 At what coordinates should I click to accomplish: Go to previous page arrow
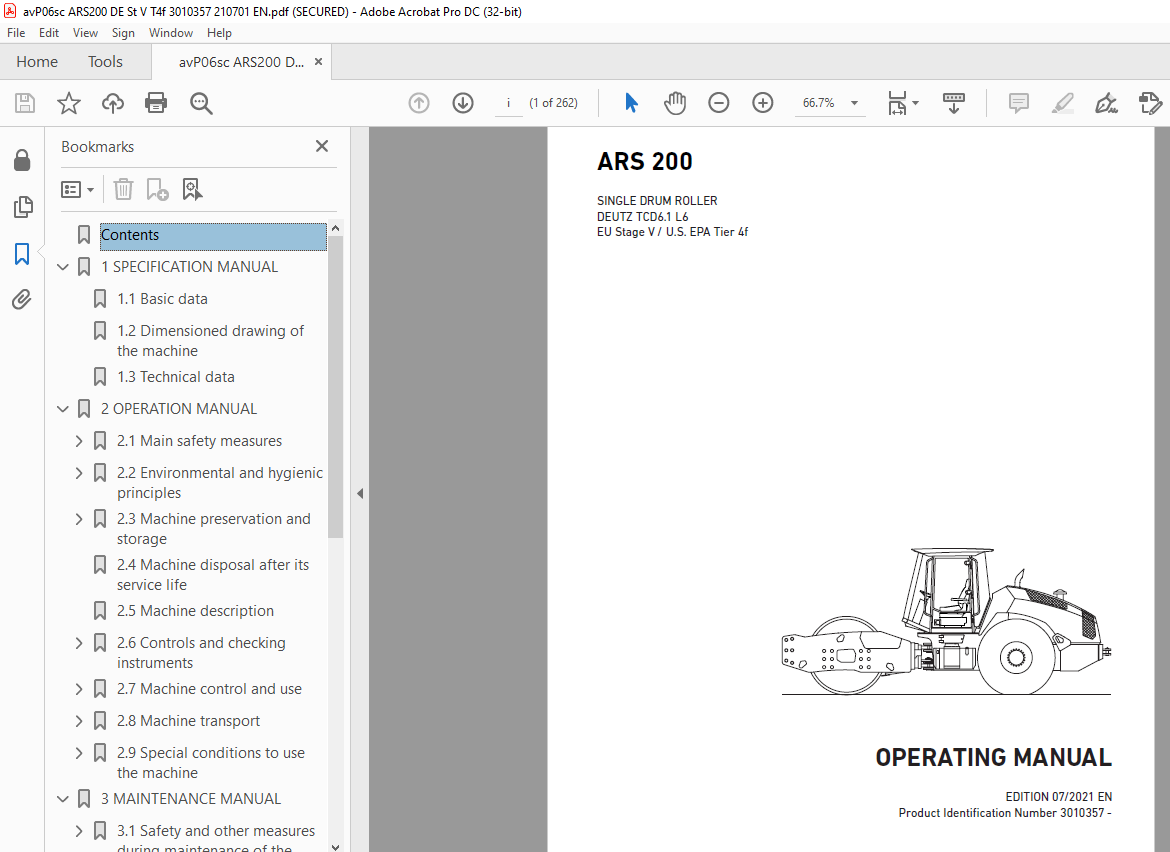[x=419, y=103]
